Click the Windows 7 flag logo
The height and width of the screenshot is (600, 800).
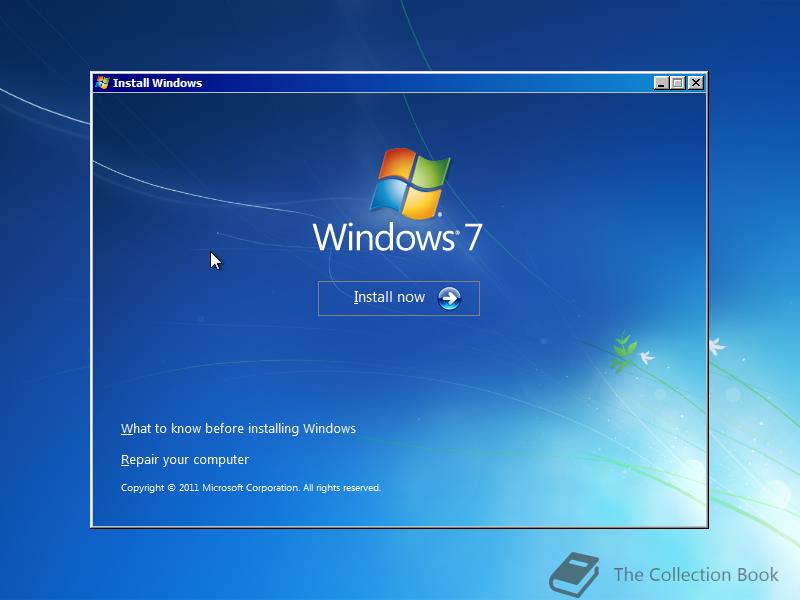[x=411, y=183]
